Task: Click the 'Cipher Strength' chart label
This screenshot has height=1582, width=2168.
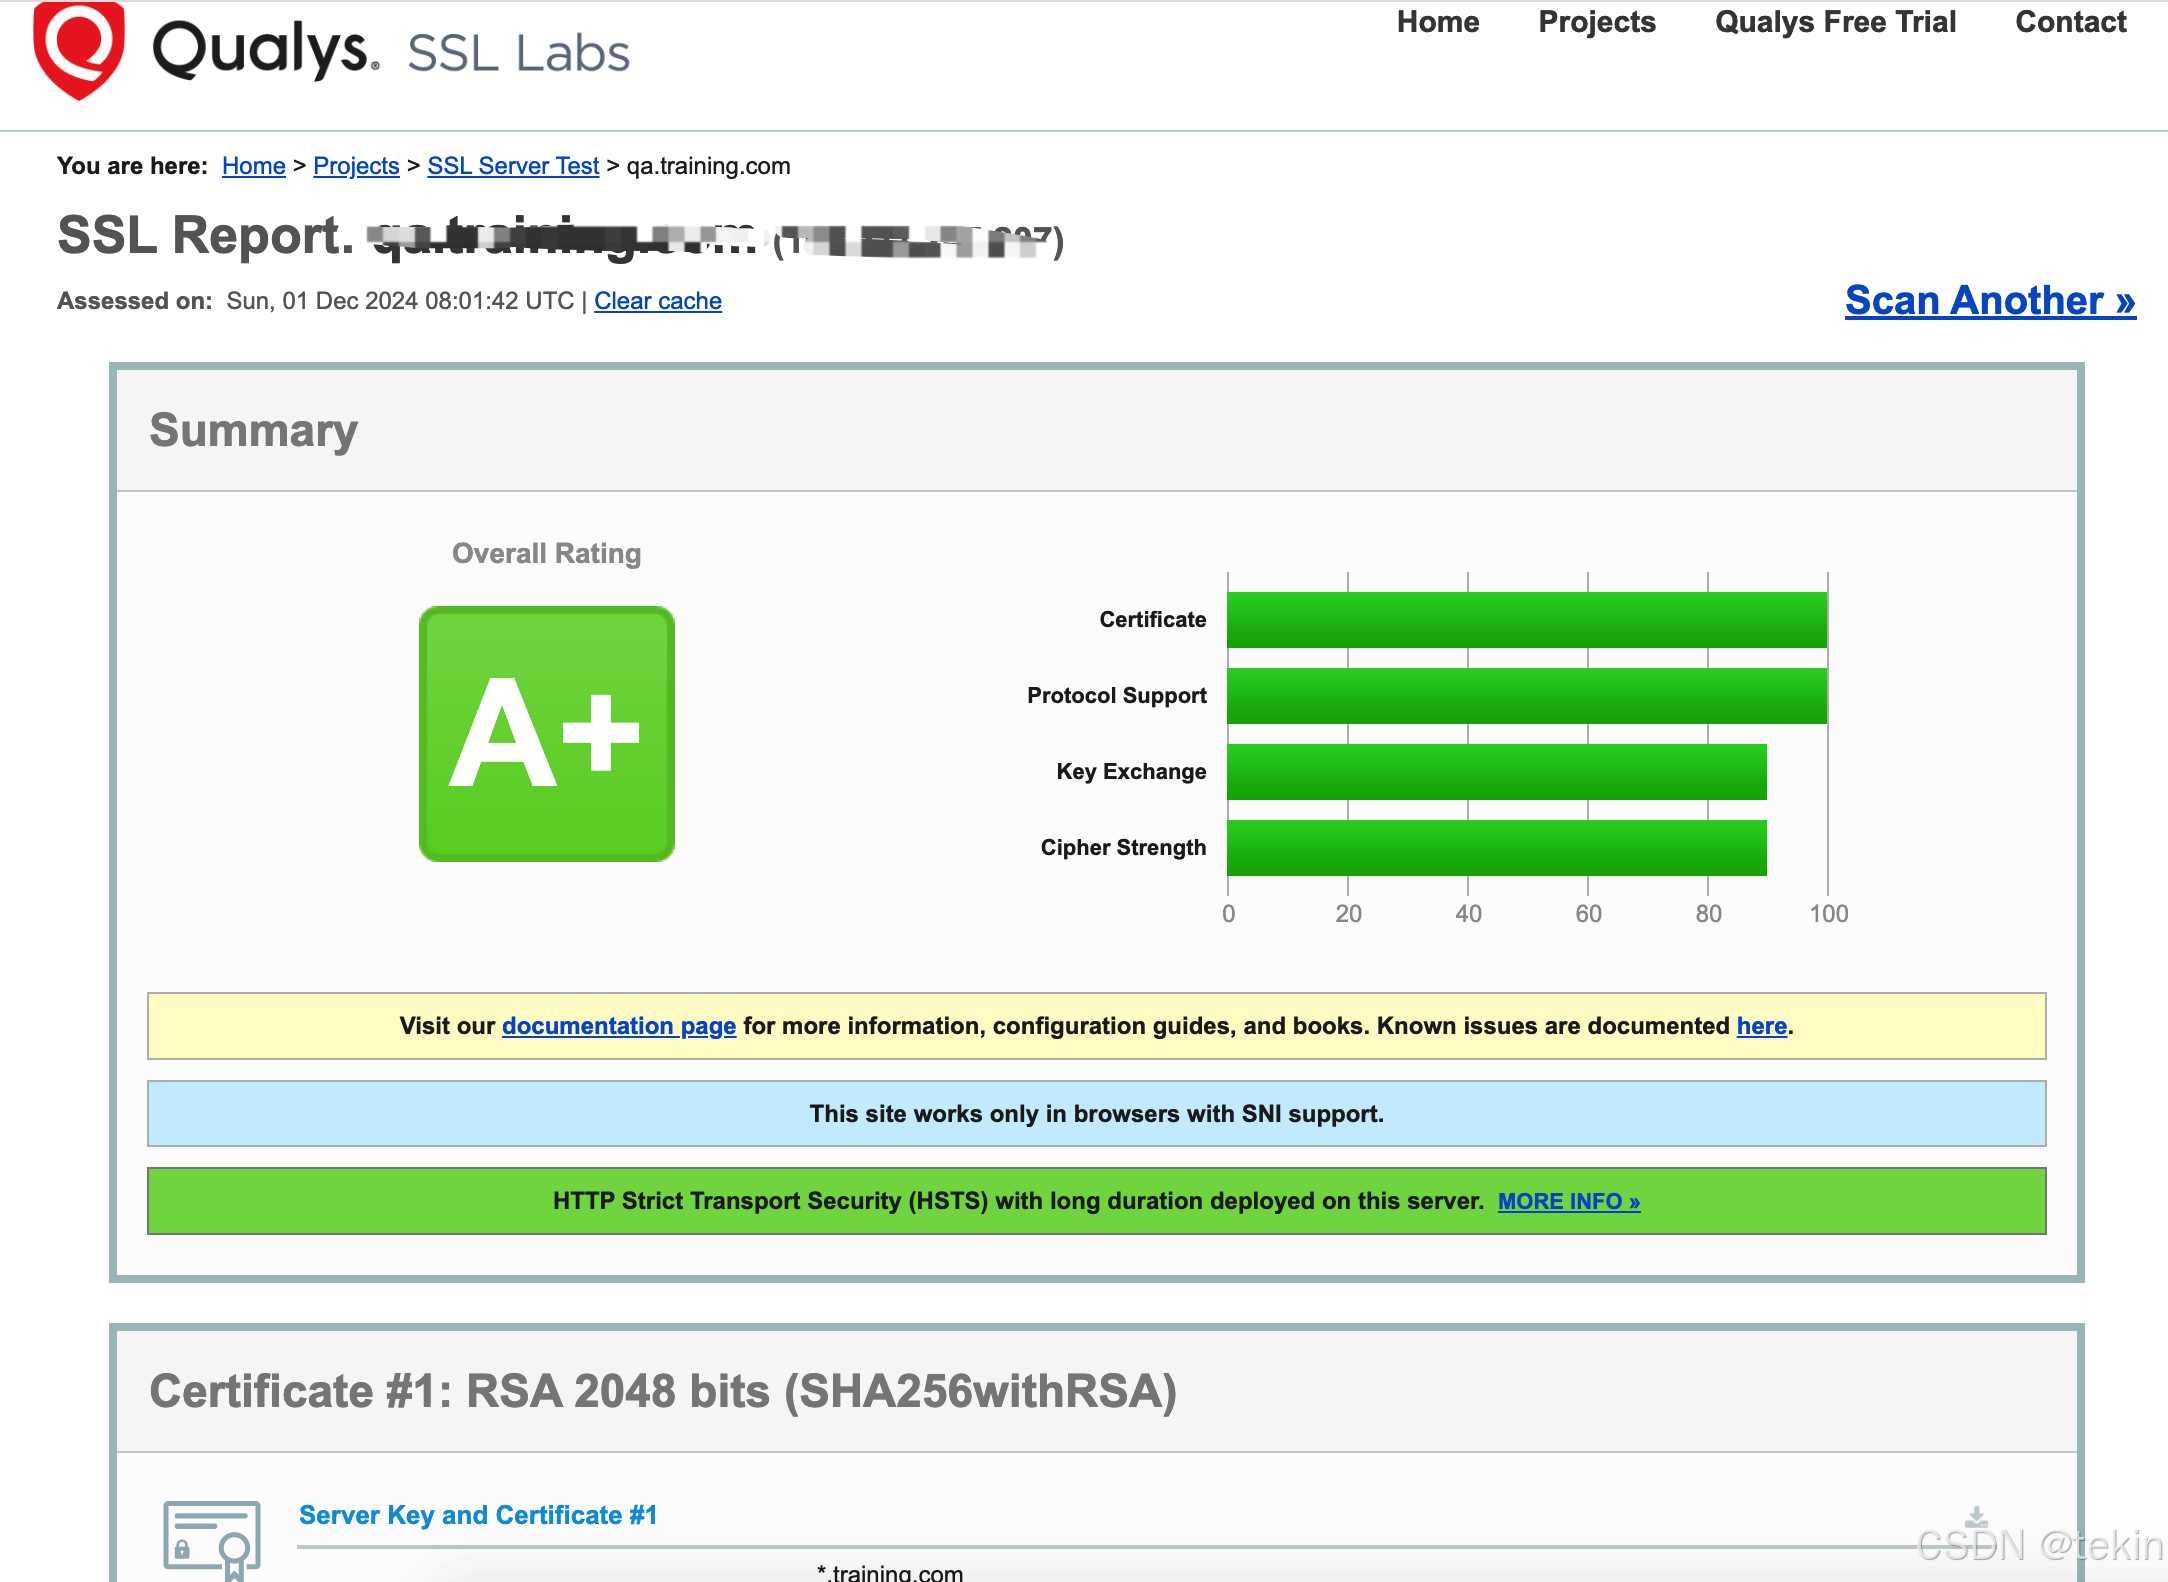Action: (x=1123, y=848)
